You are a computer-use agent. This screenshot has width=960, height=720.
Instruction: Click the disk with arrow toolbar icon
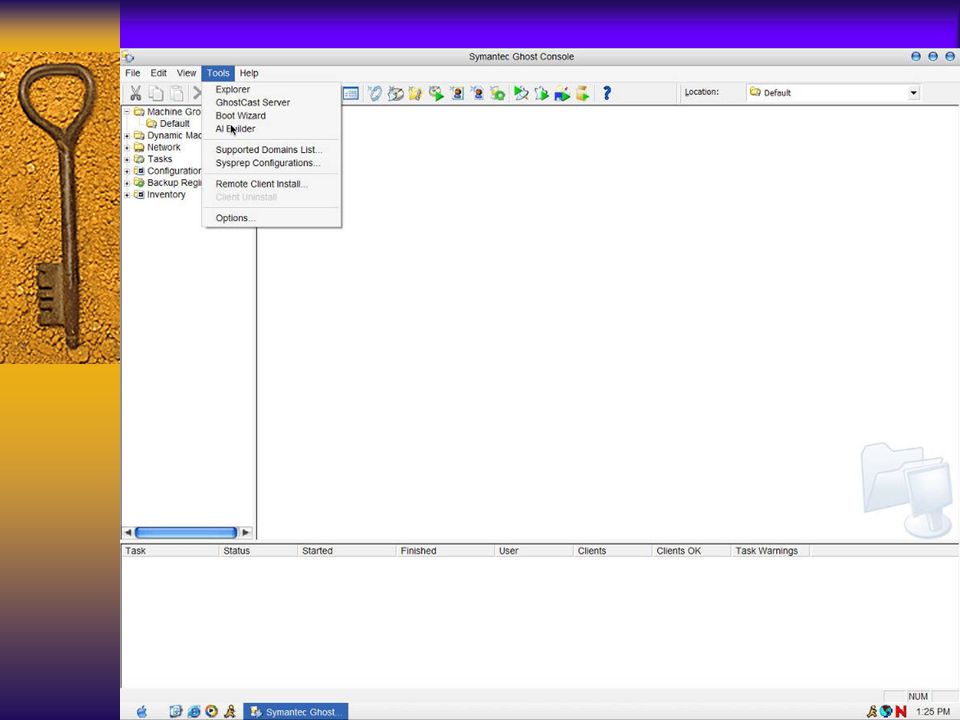396,93
